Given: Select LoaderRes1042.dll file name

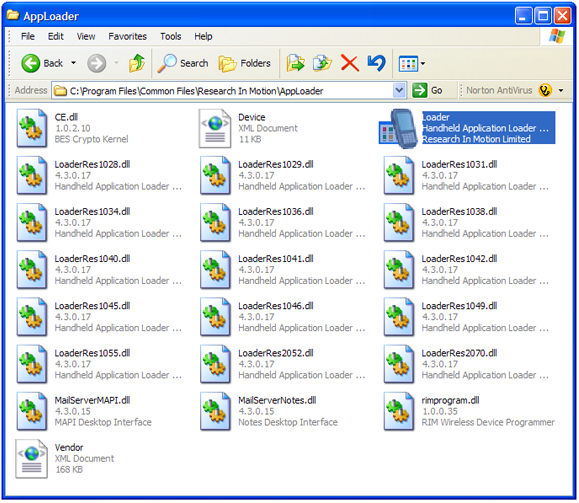Looking at the screenshot, I should click(x=459, y=259).
